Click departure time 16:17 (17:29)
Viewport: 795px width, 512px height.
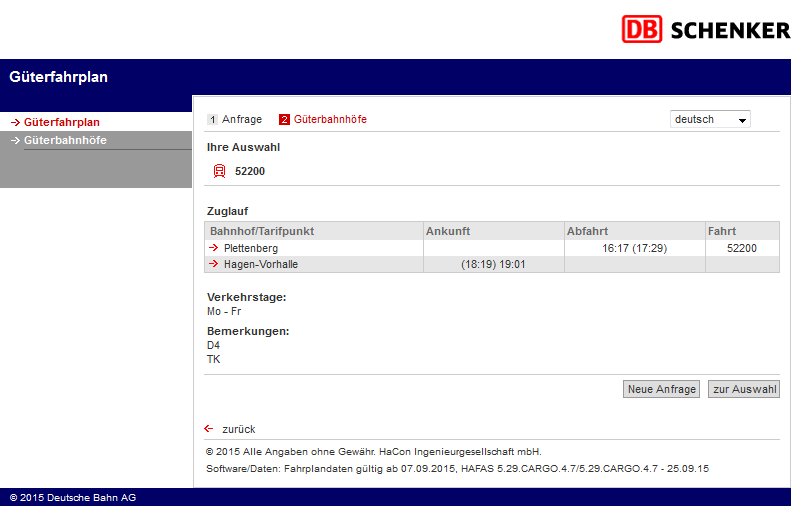click(x=634, y=248)
